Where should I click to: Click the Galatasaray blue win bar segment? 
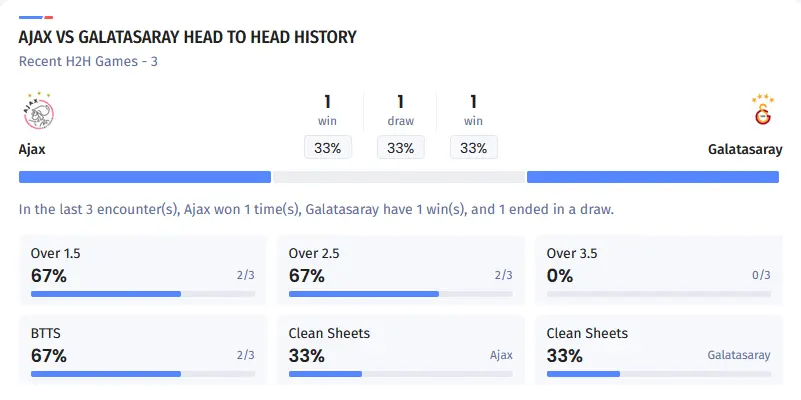[653, 177]
